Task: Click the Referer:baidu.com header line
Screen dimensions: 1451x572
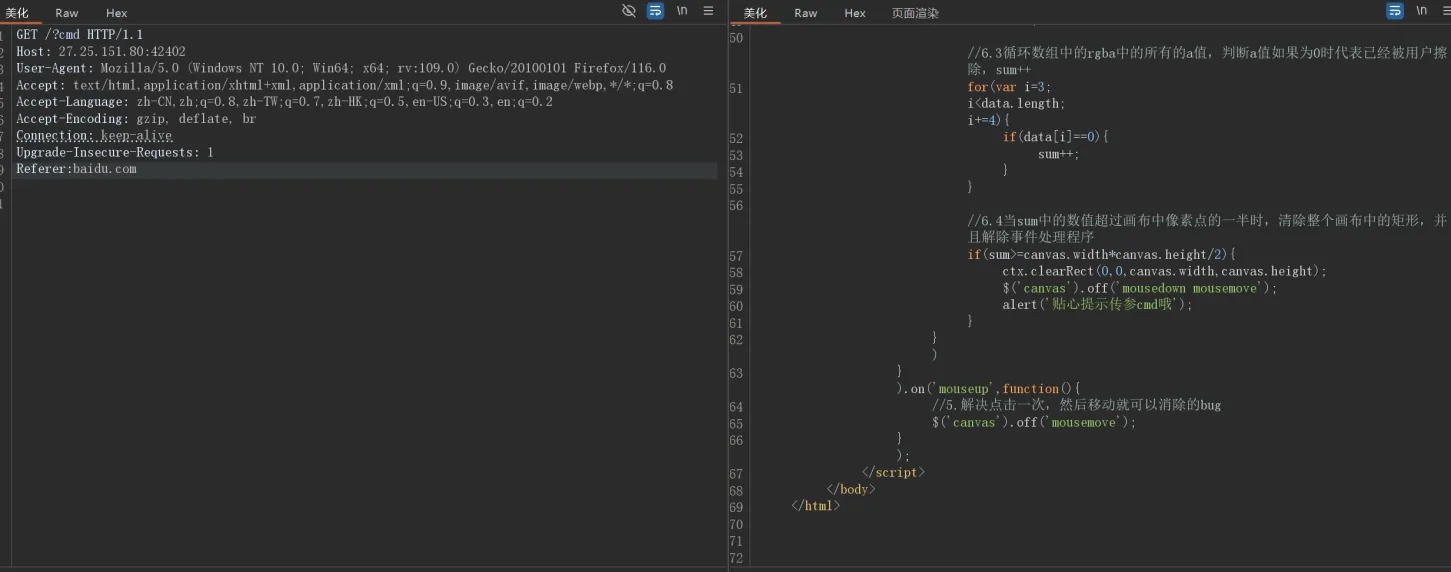Action: pos(76,169)
